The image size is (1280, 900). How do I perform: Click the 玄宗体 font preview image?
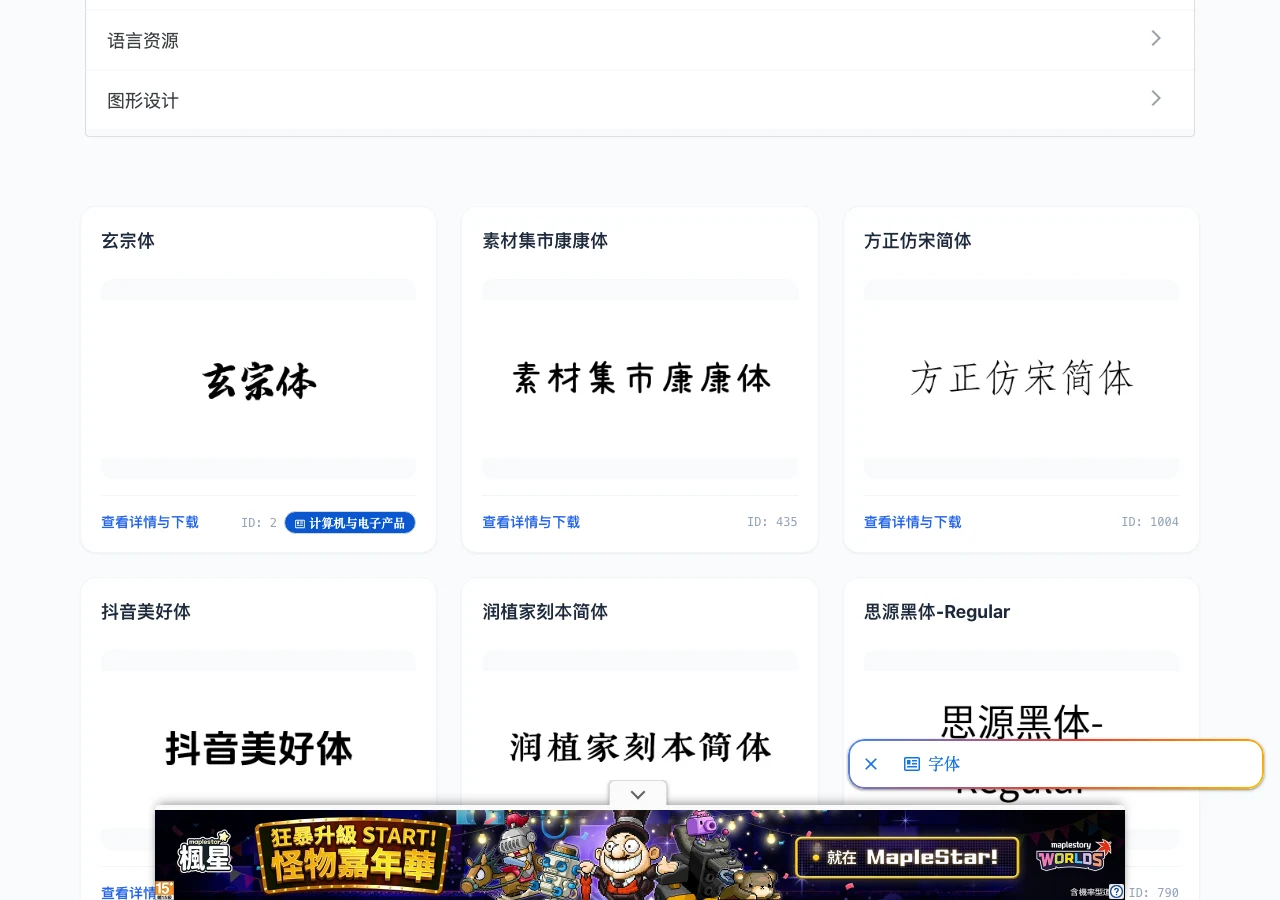pyautogui.click(x=259, y=379)
